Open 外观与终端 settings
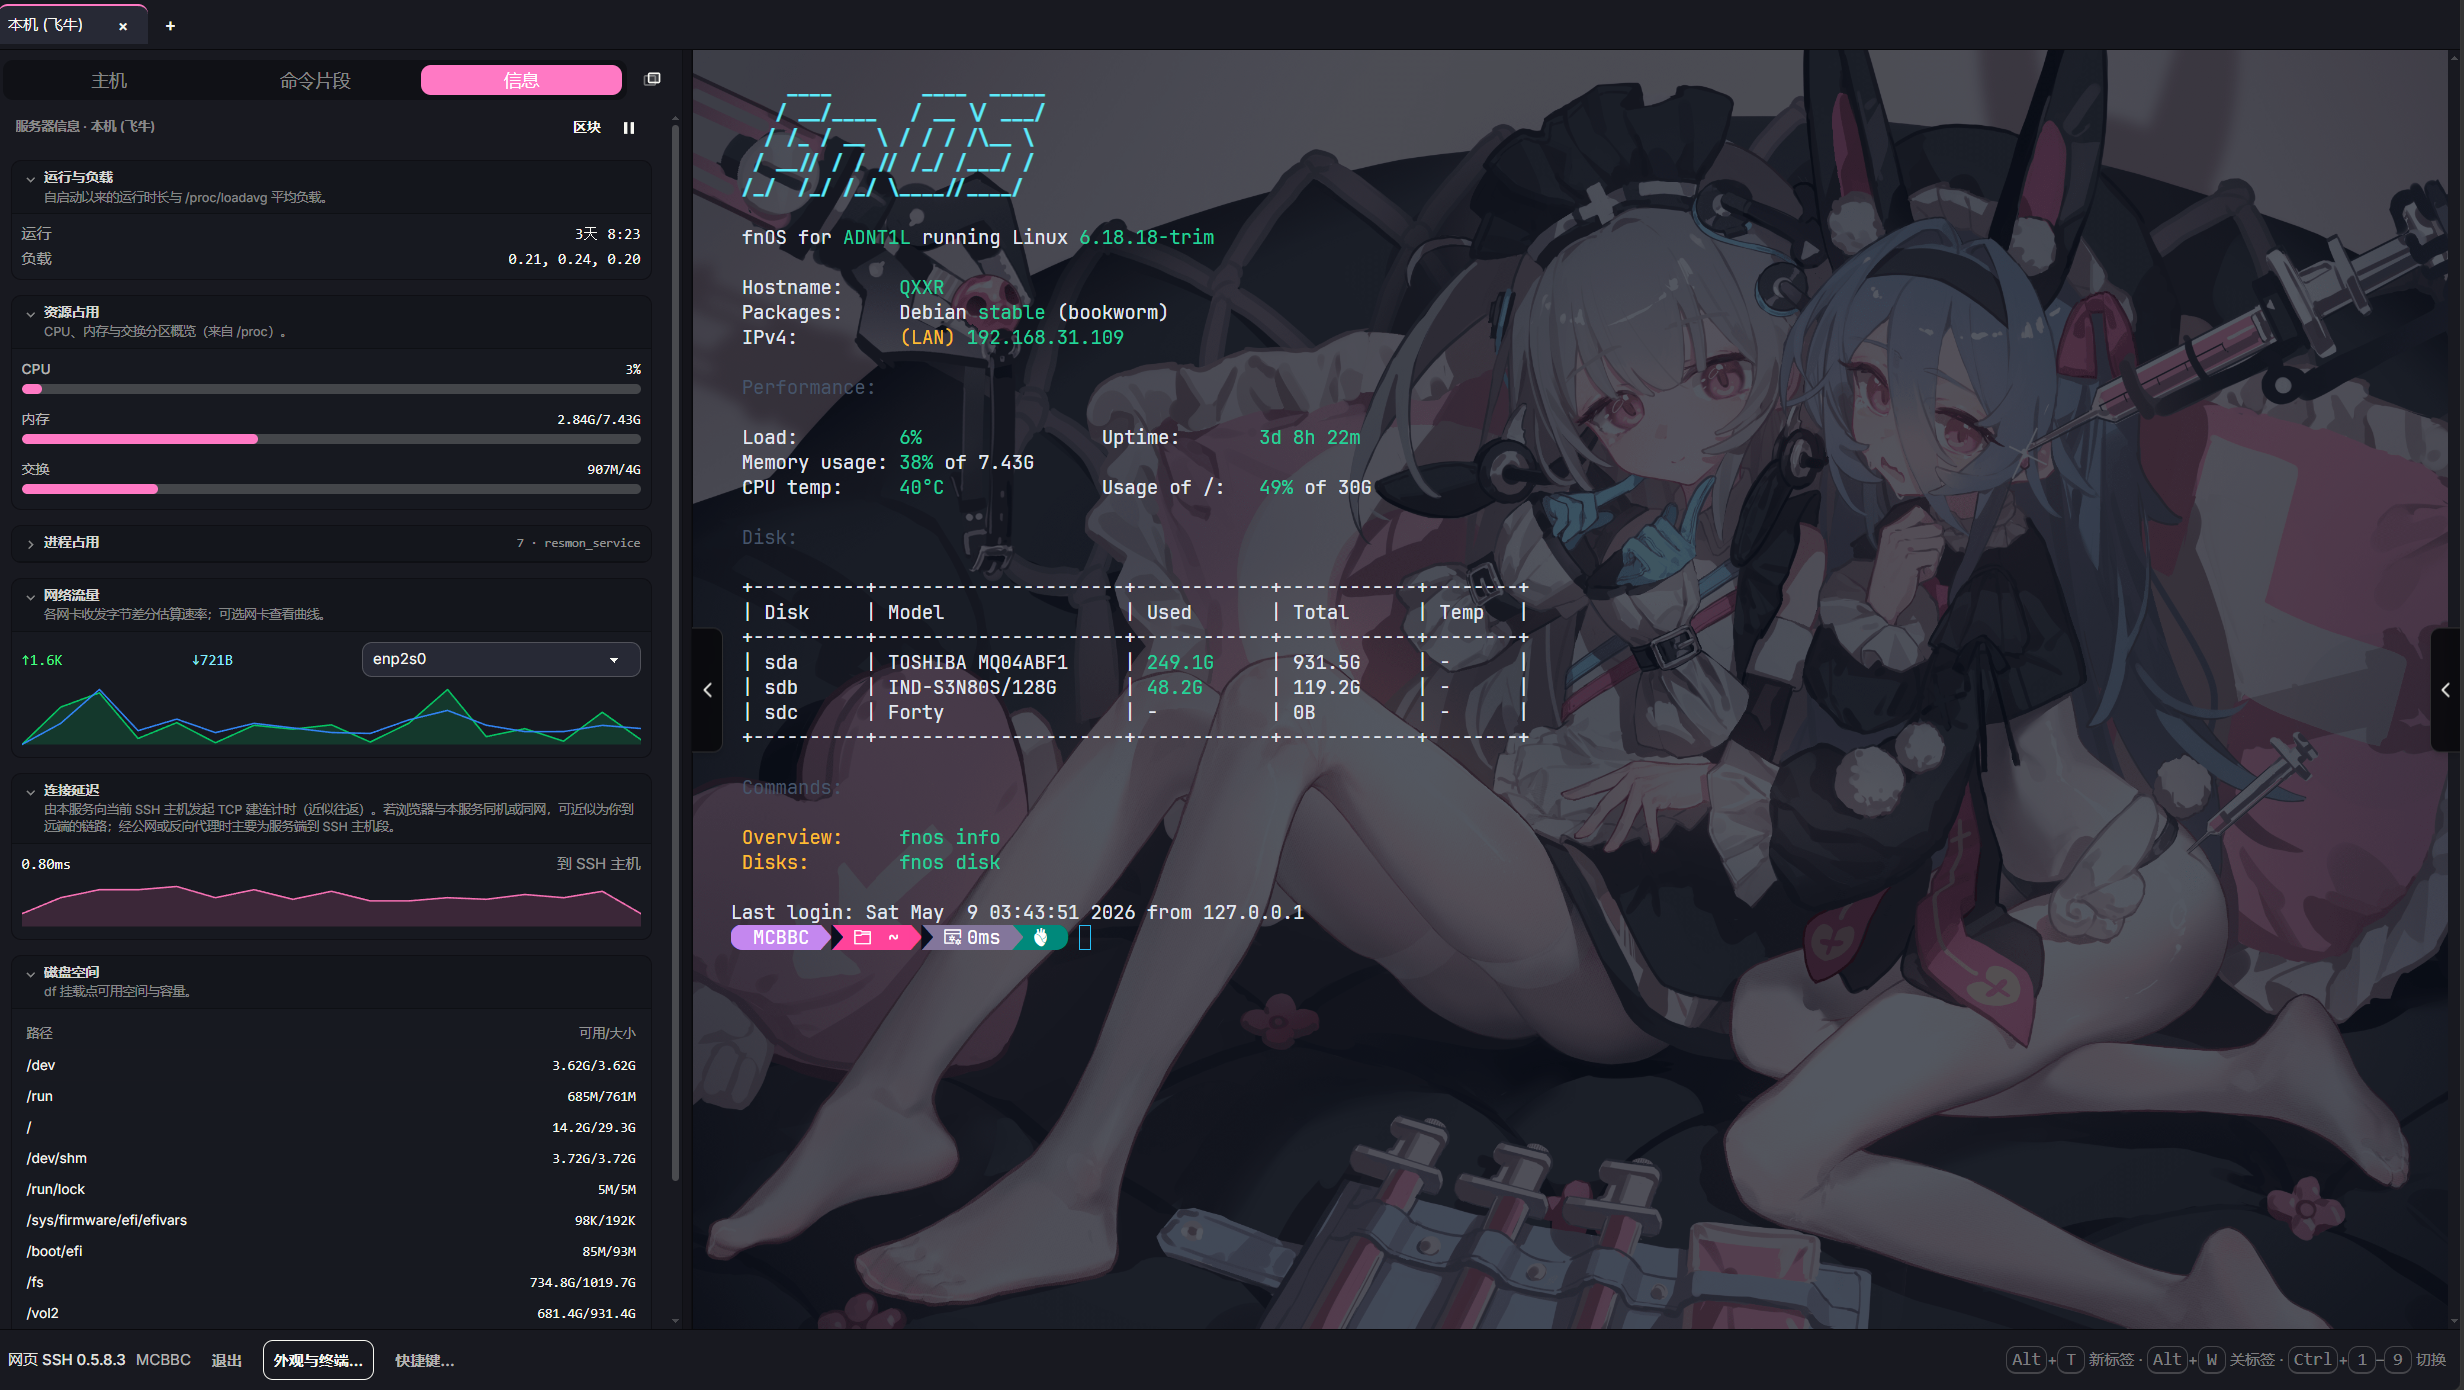 point(318,1360)
